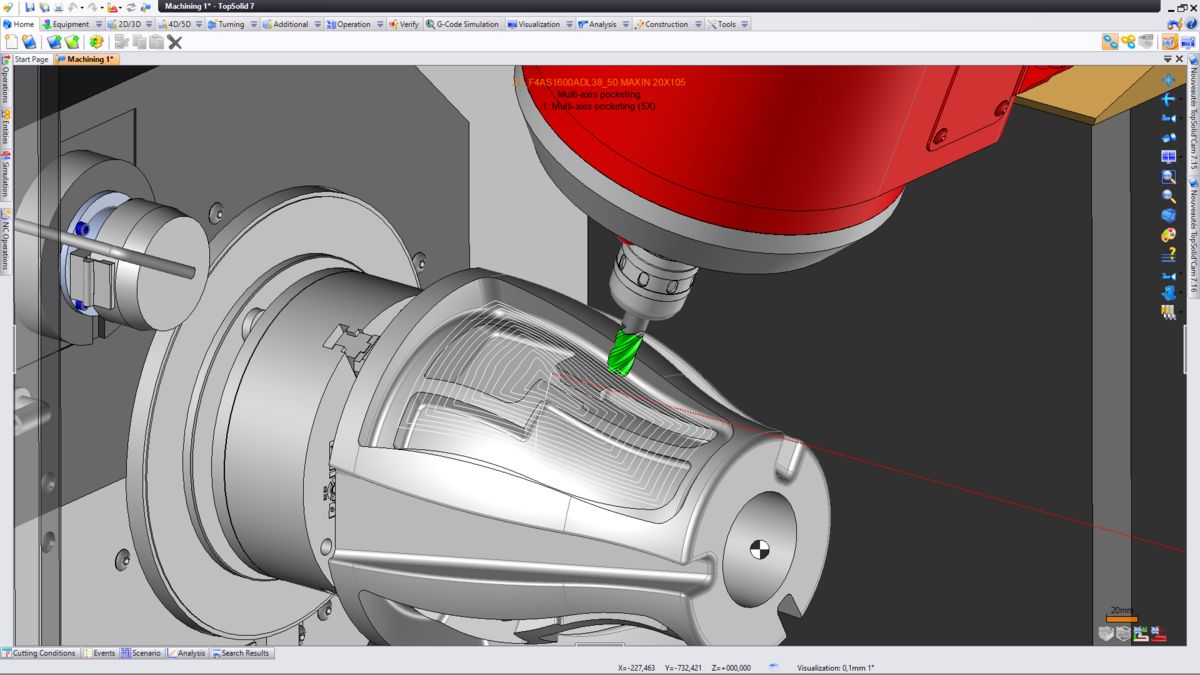Toggle the highlighted blue link mode button
This screenshot has width=1200, height=675.
(1110, 42)
